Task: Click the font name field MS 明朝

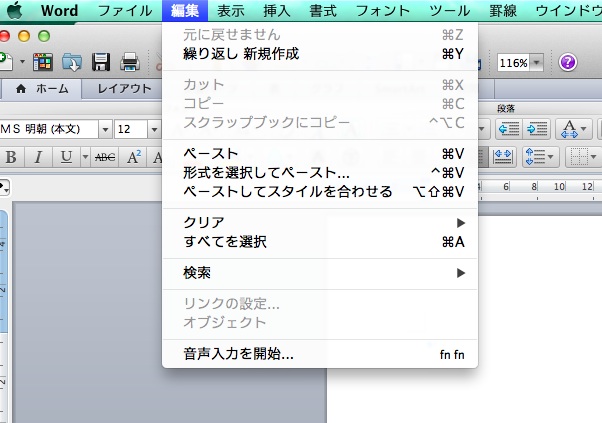Action: point(48,129)
